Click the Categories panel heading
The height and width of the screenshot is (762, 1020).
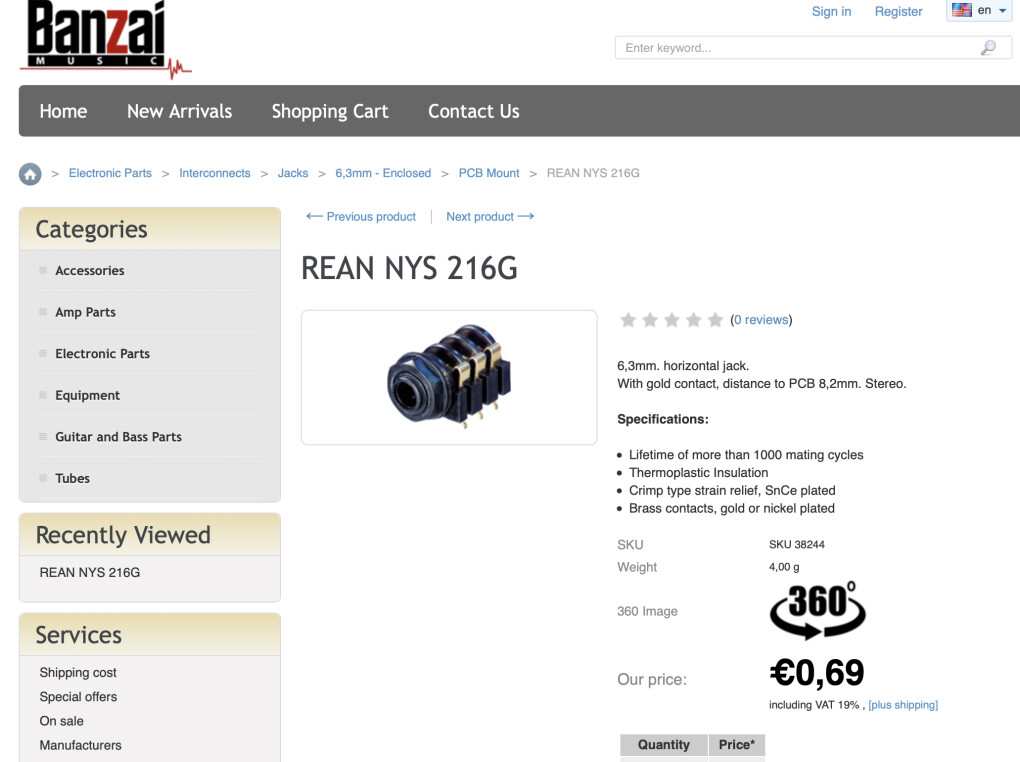pyautogui.click(x=91, y=230)
